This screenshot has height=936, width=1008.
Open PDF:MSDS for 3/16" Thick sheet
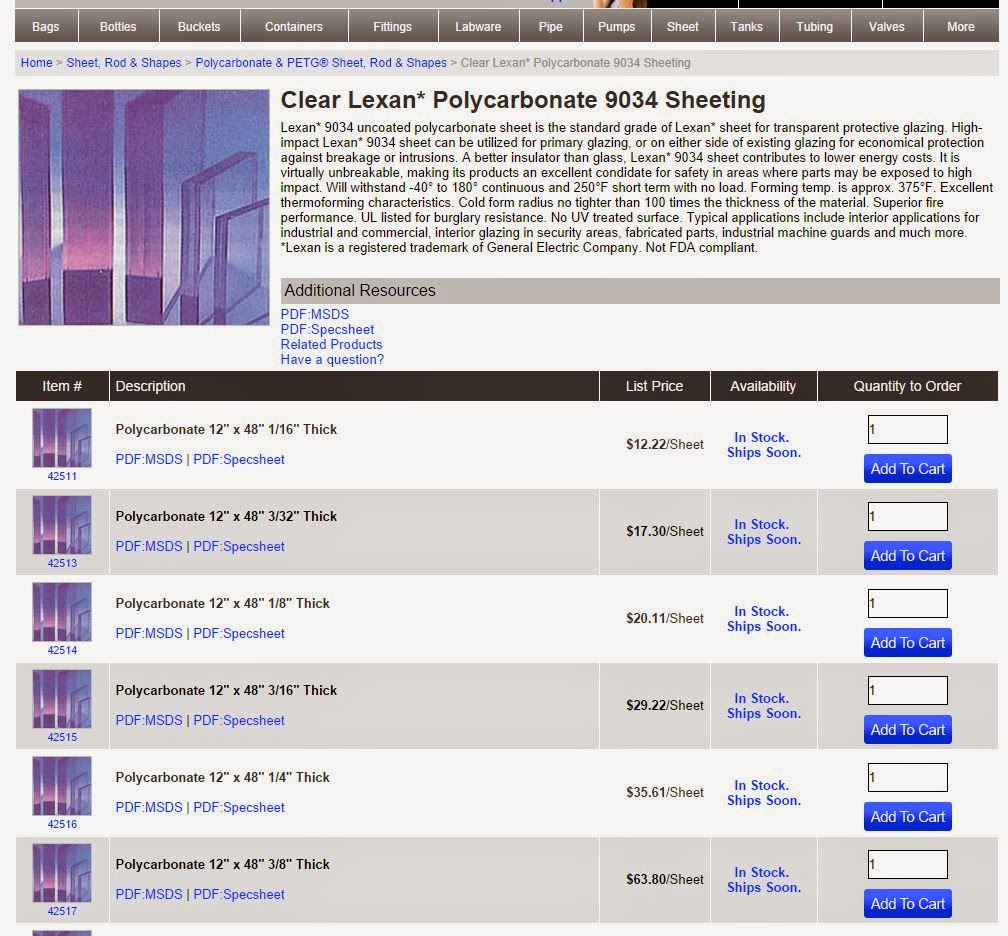point(149,720)
